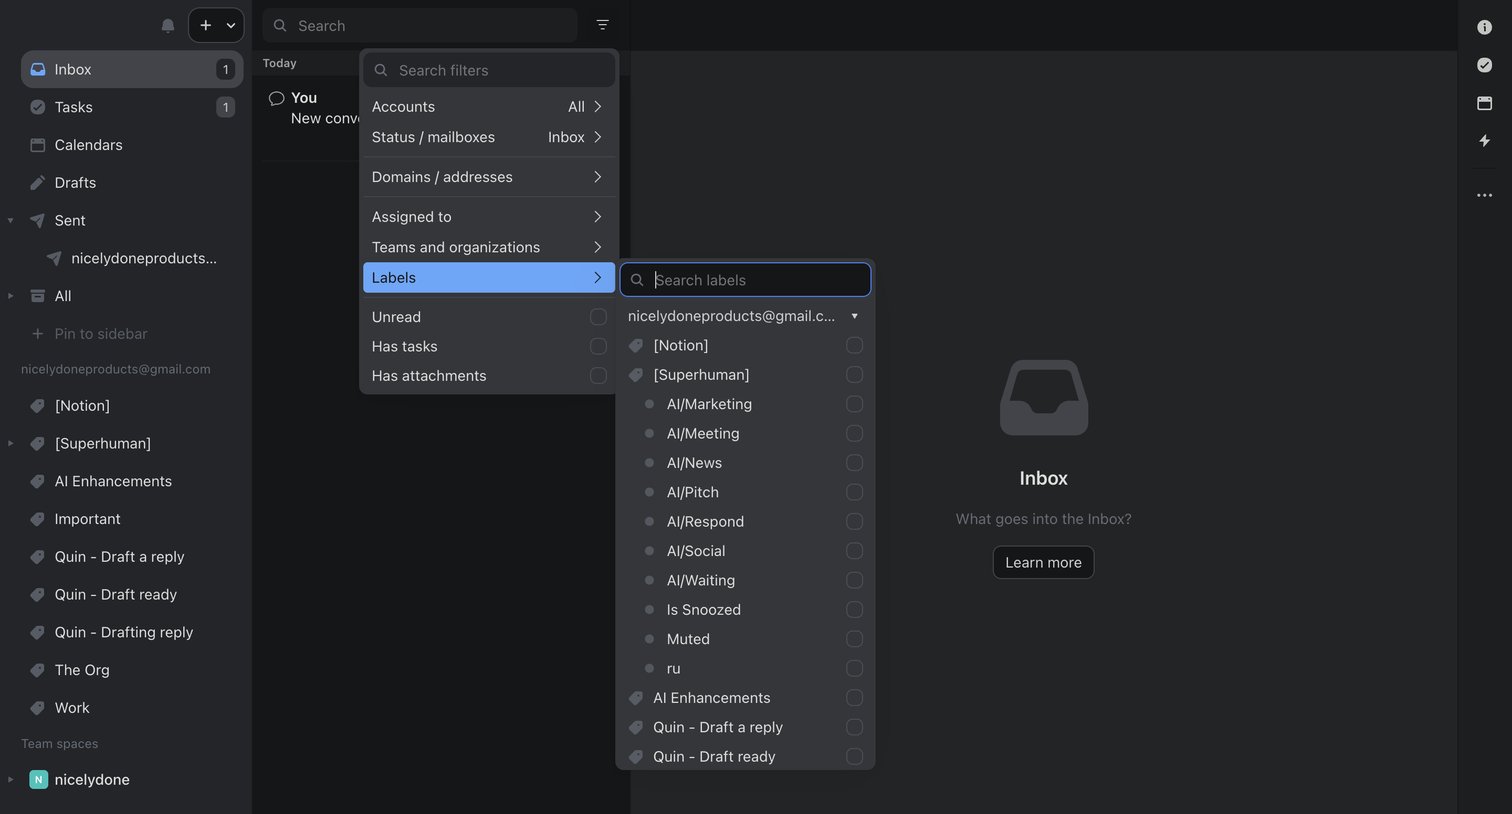Open the Status / mailboxes filter submenu

pyautogui.click(x=489, y=137)
